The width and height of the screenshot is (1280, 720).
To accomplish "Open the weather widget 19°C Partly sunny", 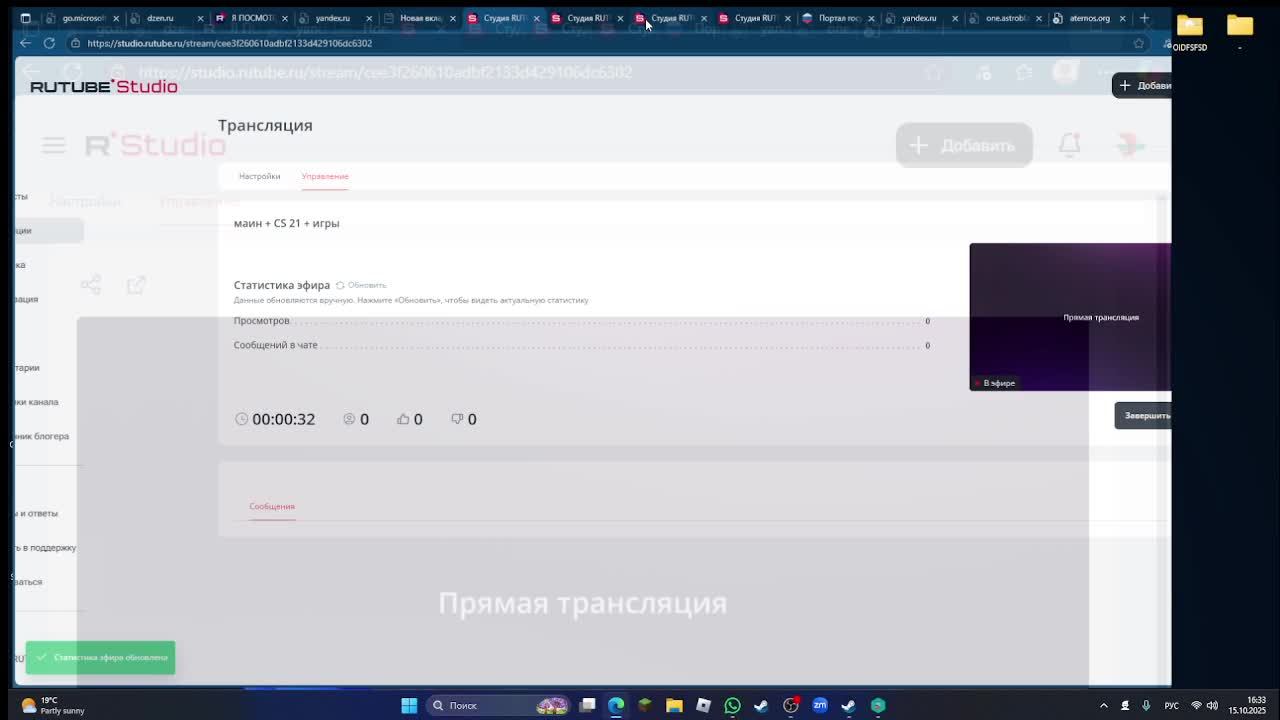I will [54, 705].
